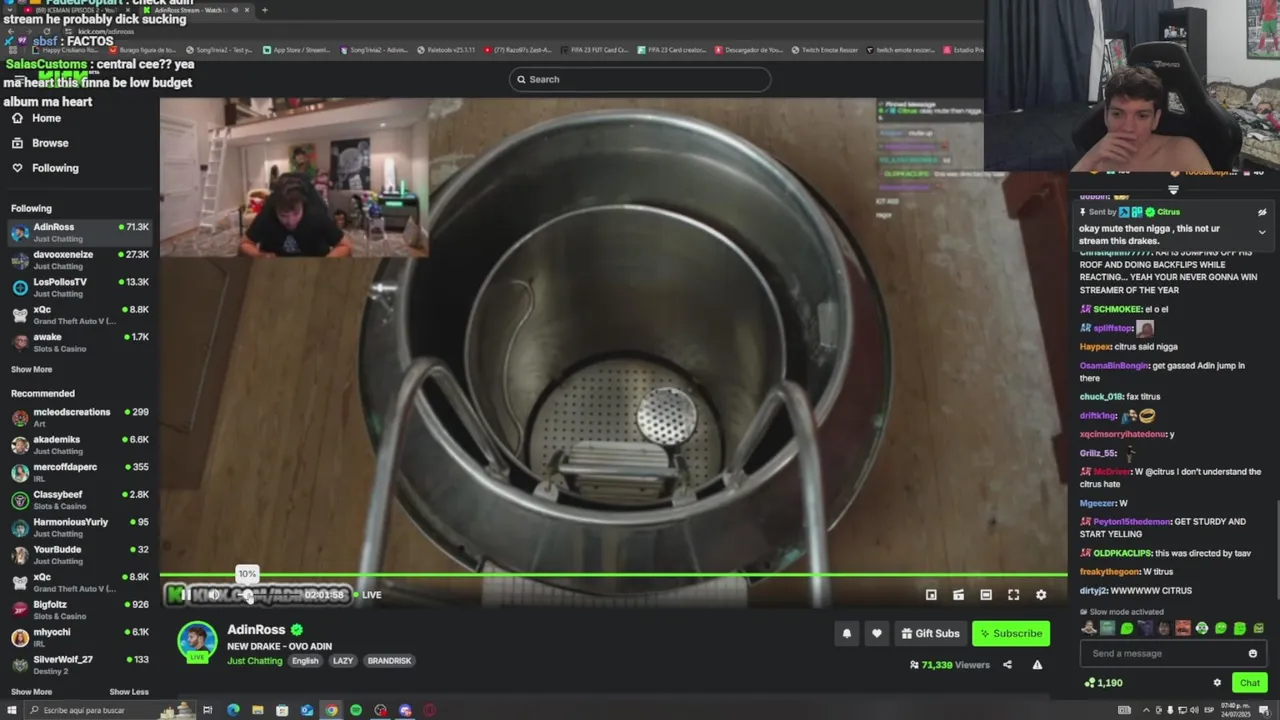Open YourBudde recommended channel
Image resolution: width=1280 pixels, height=720 pixels.
pos(79,554)
